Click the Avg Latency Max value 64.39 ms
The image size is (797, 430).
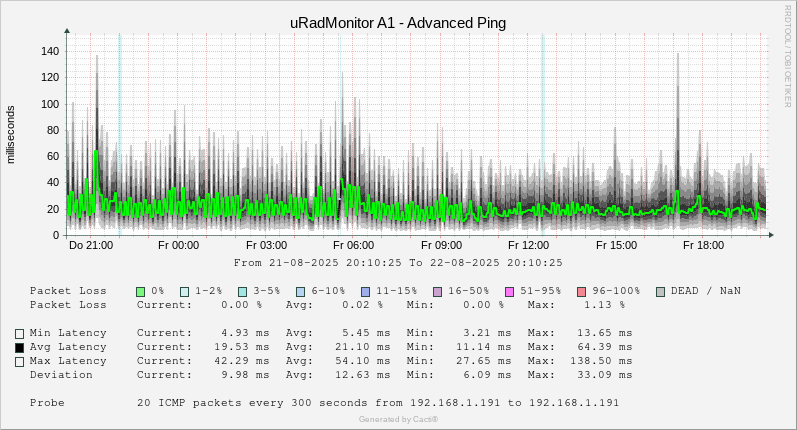(x=604, y=347)
